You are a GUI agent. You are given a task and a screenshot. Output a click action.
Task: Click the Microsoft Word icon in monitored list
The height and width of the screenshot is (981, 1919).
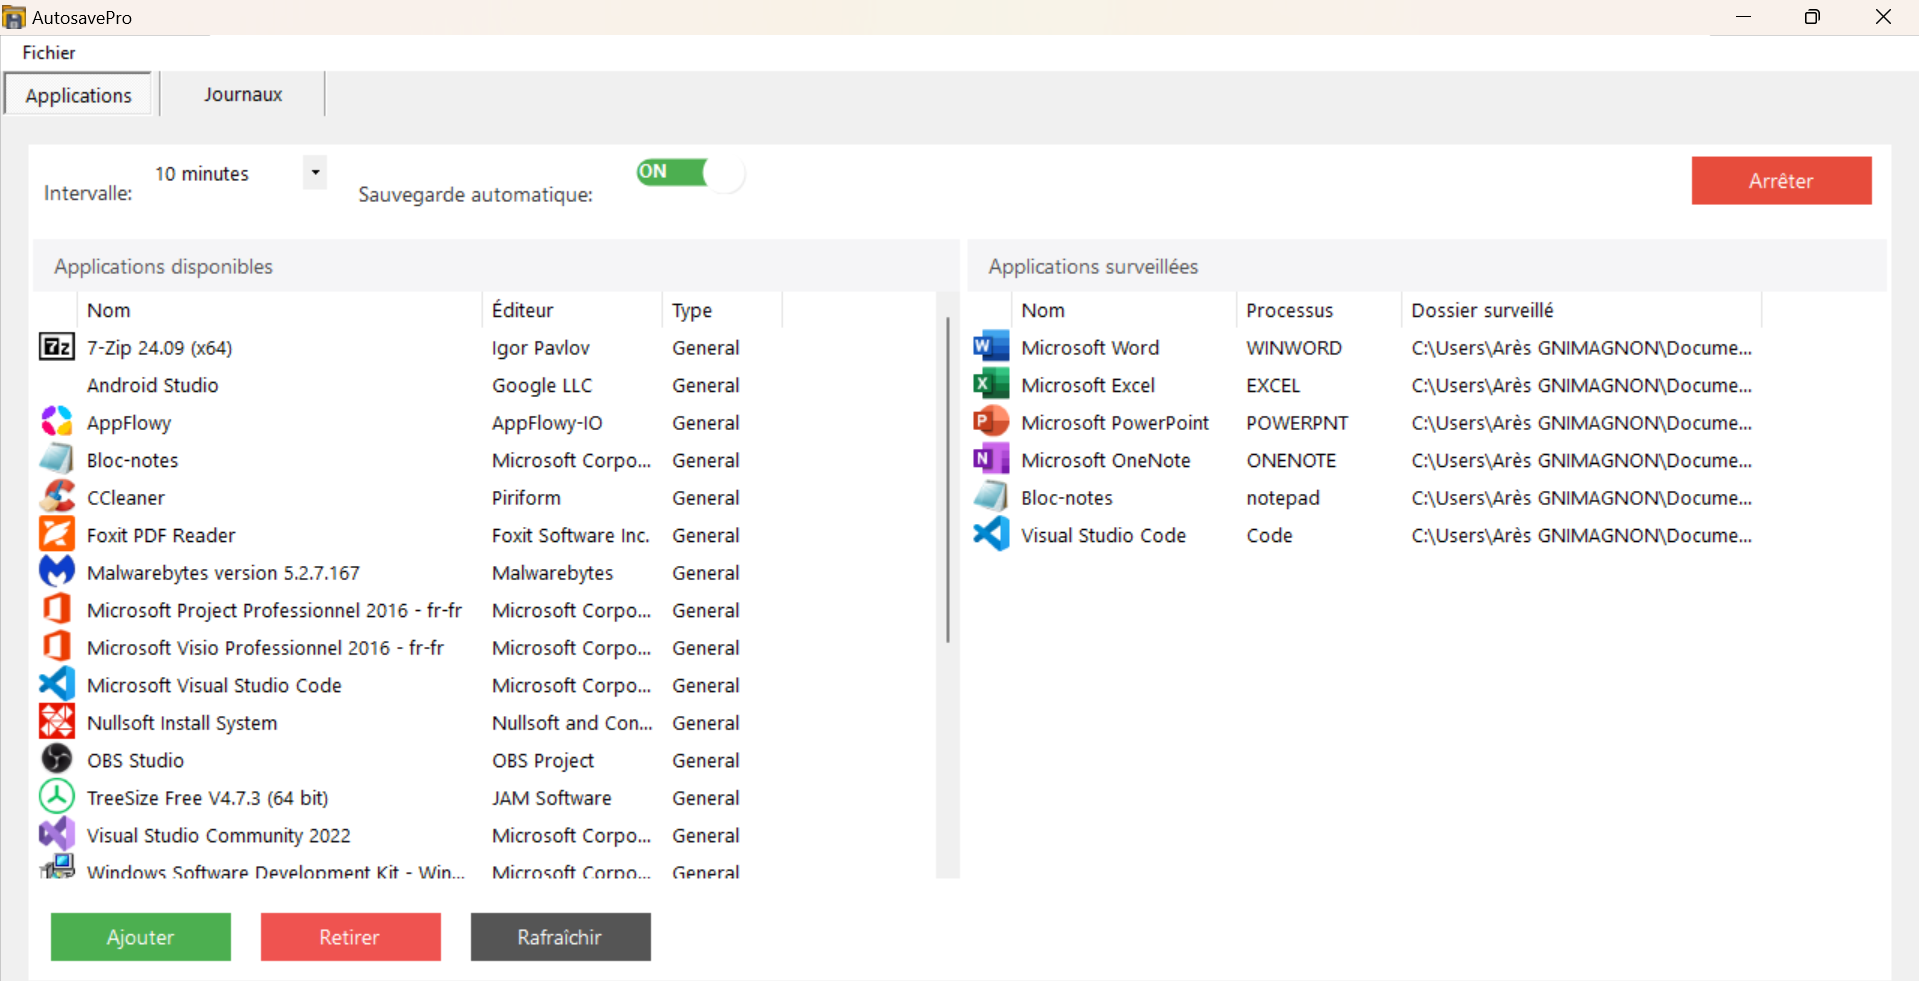click(x=991, y=347)
